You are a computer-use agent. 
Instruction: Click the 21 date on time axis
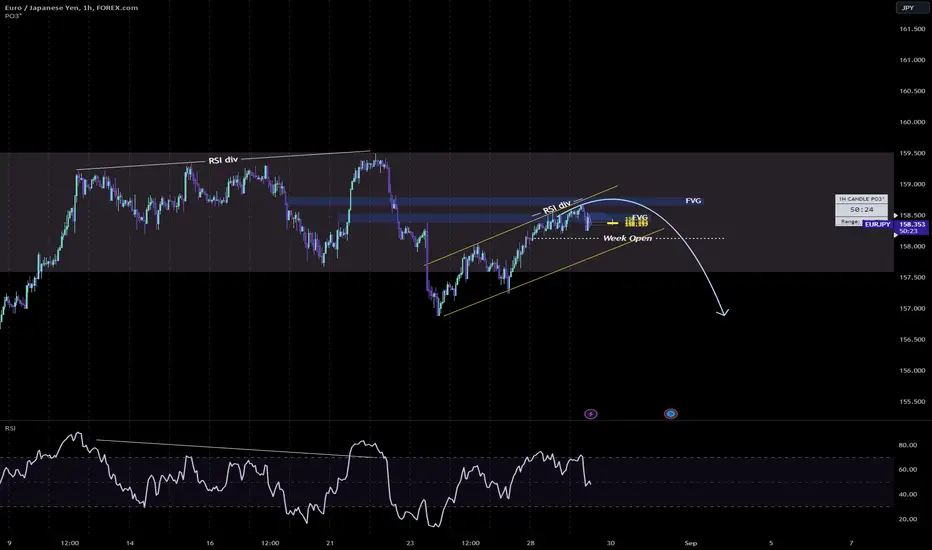click(x=330, y=543)
